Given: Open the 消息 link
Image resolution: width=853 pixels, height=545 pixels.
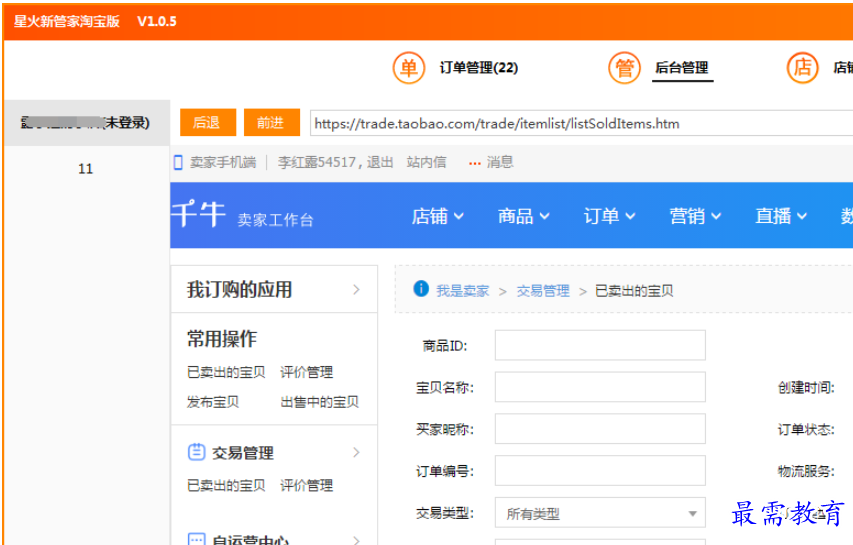Looking at the screenshot, I should point(500,162).
